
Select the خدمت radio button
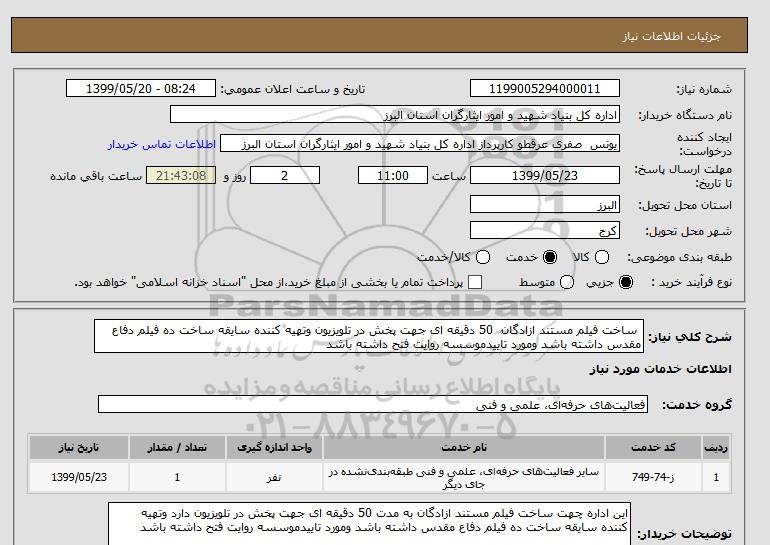[x=550, y=257]
